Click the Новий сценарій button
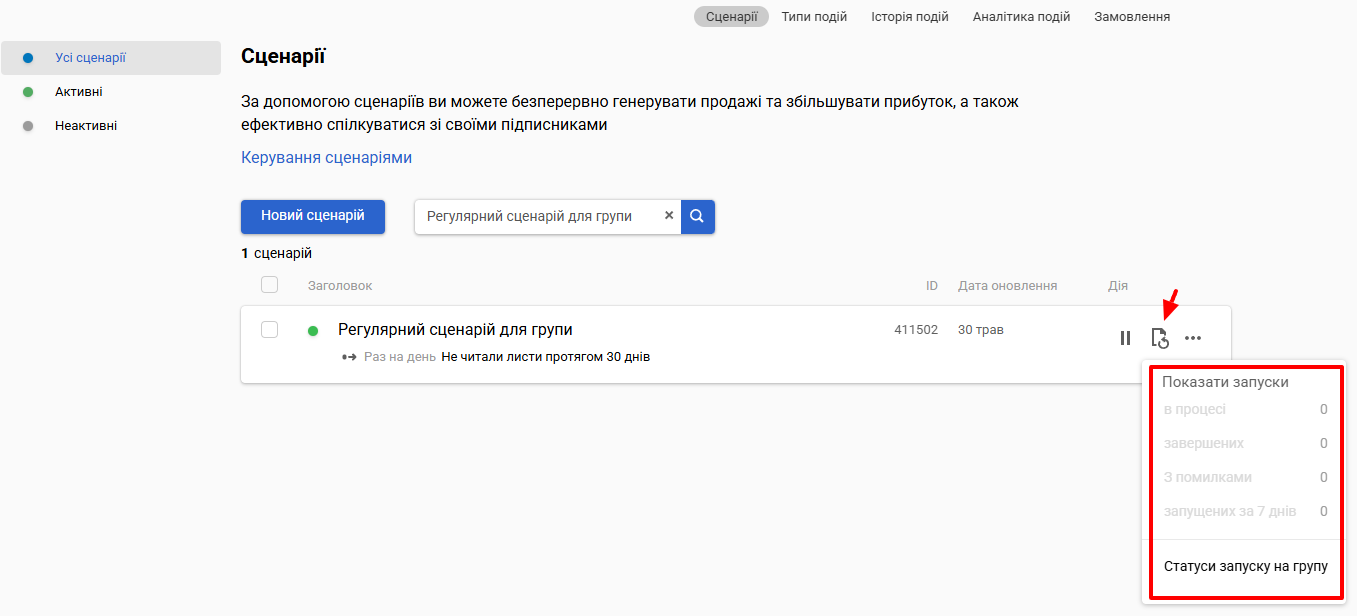This screenshot has width=1357, height=616. coord(313,216)
